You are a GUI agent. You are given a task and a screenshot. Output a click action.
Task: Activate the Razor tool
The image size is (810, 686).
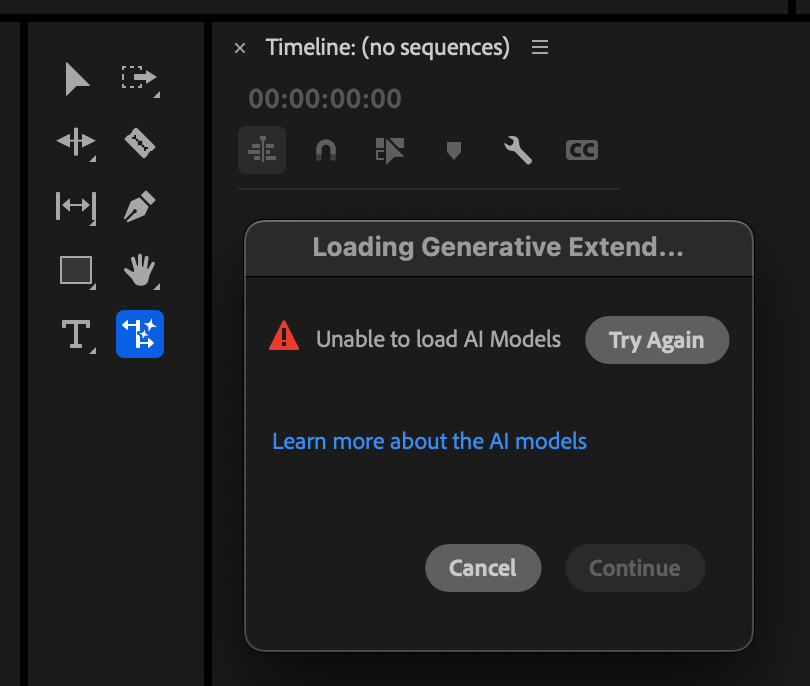tap(139, 142)
